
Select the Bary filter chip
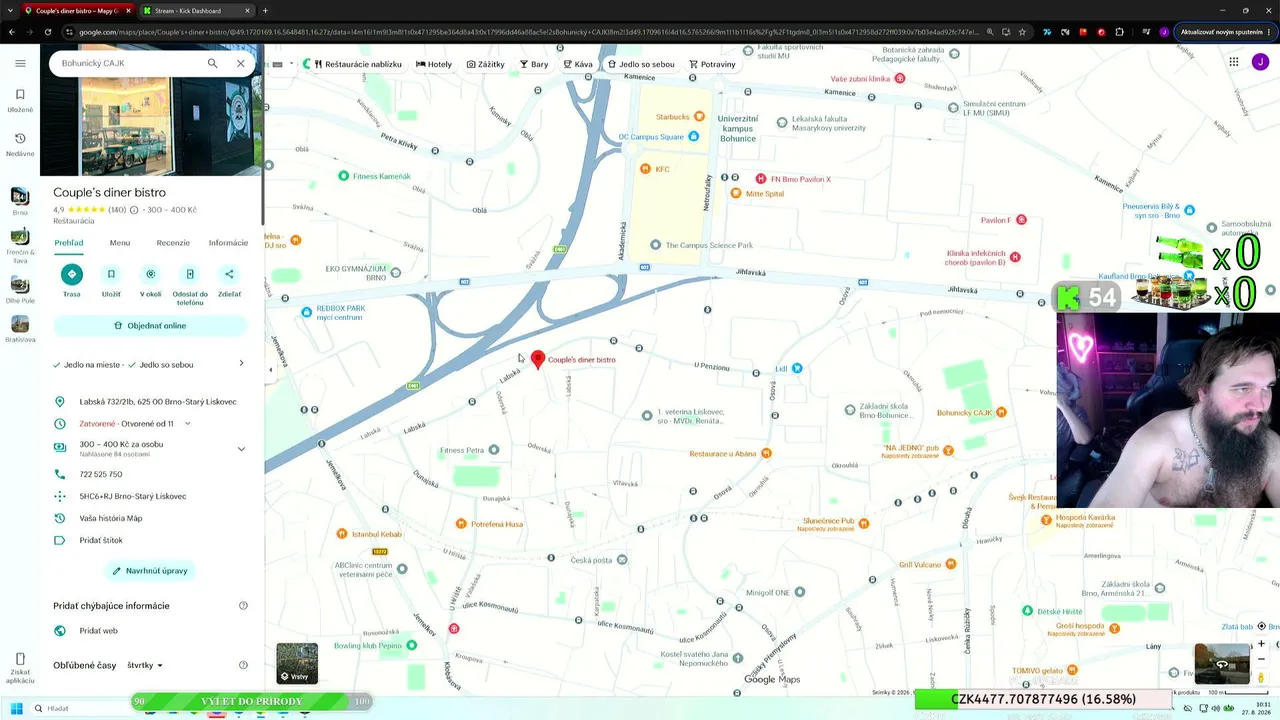pos(534,64)
